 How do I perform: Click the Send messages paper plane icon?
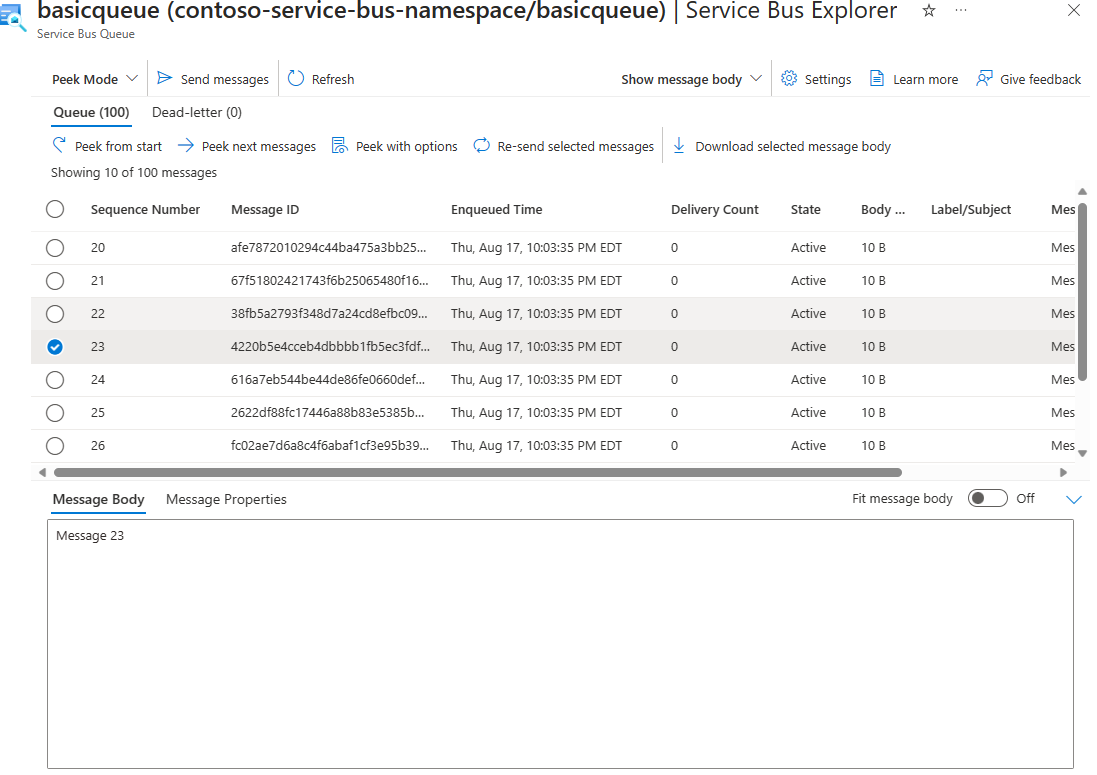pos(164,78)
